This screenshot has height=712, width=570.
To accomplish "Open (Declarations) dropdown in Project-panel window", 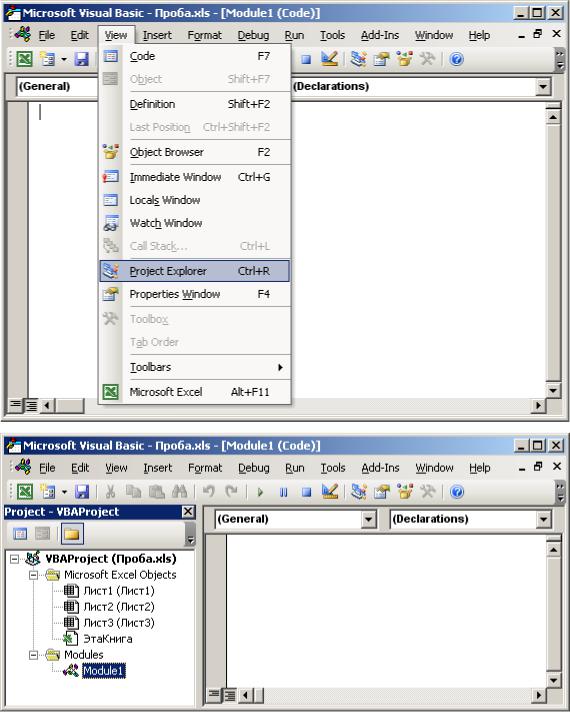I will [544, 519].
